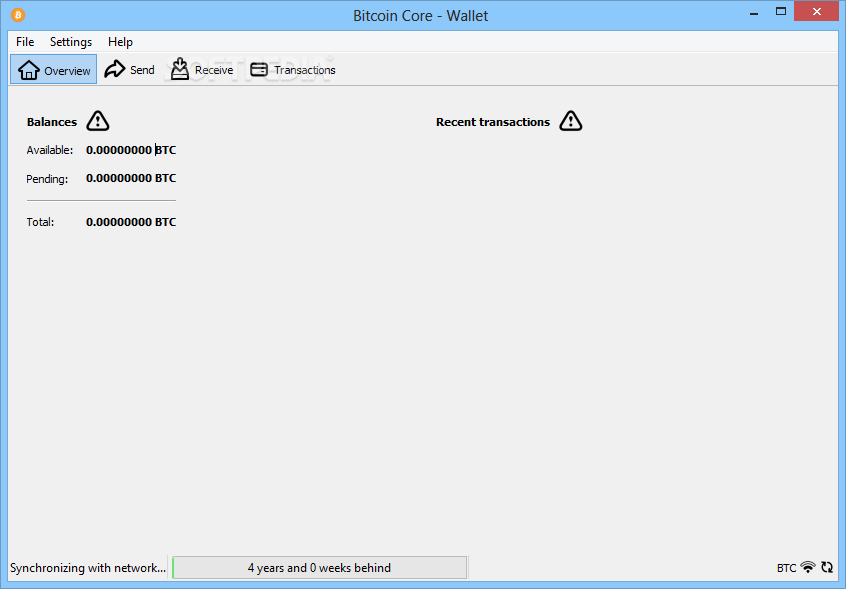The image size is (846, 589).
Task: Click the network connections signal icon
Action: click(808, 567)
